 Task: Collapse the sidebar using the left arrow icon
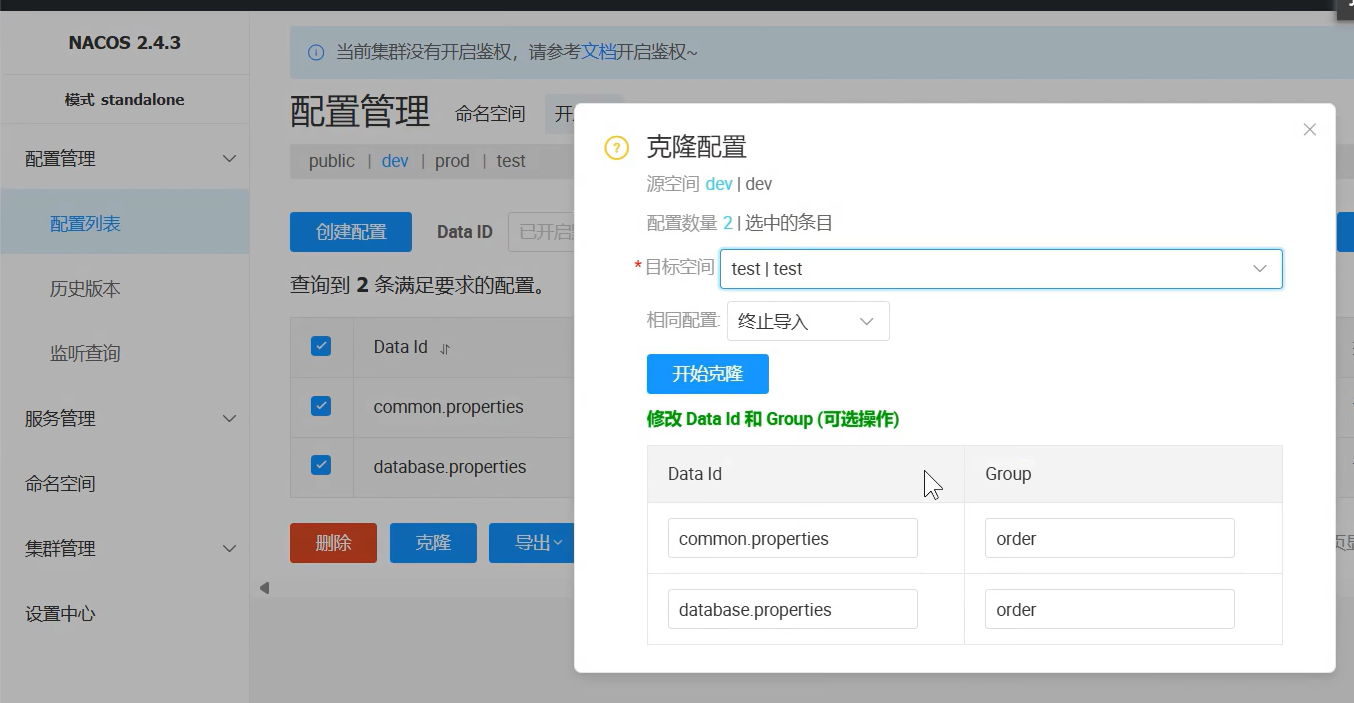coord(264,588)
